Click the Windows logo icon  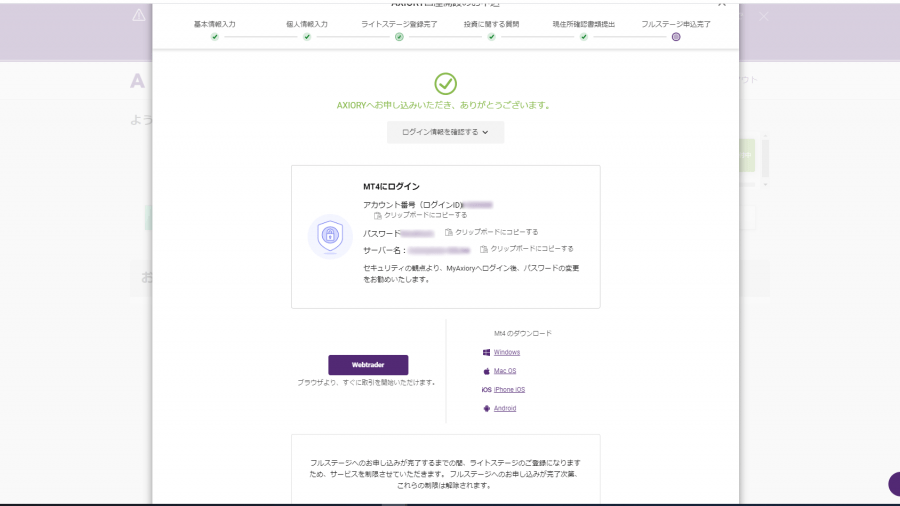(487, 352)
